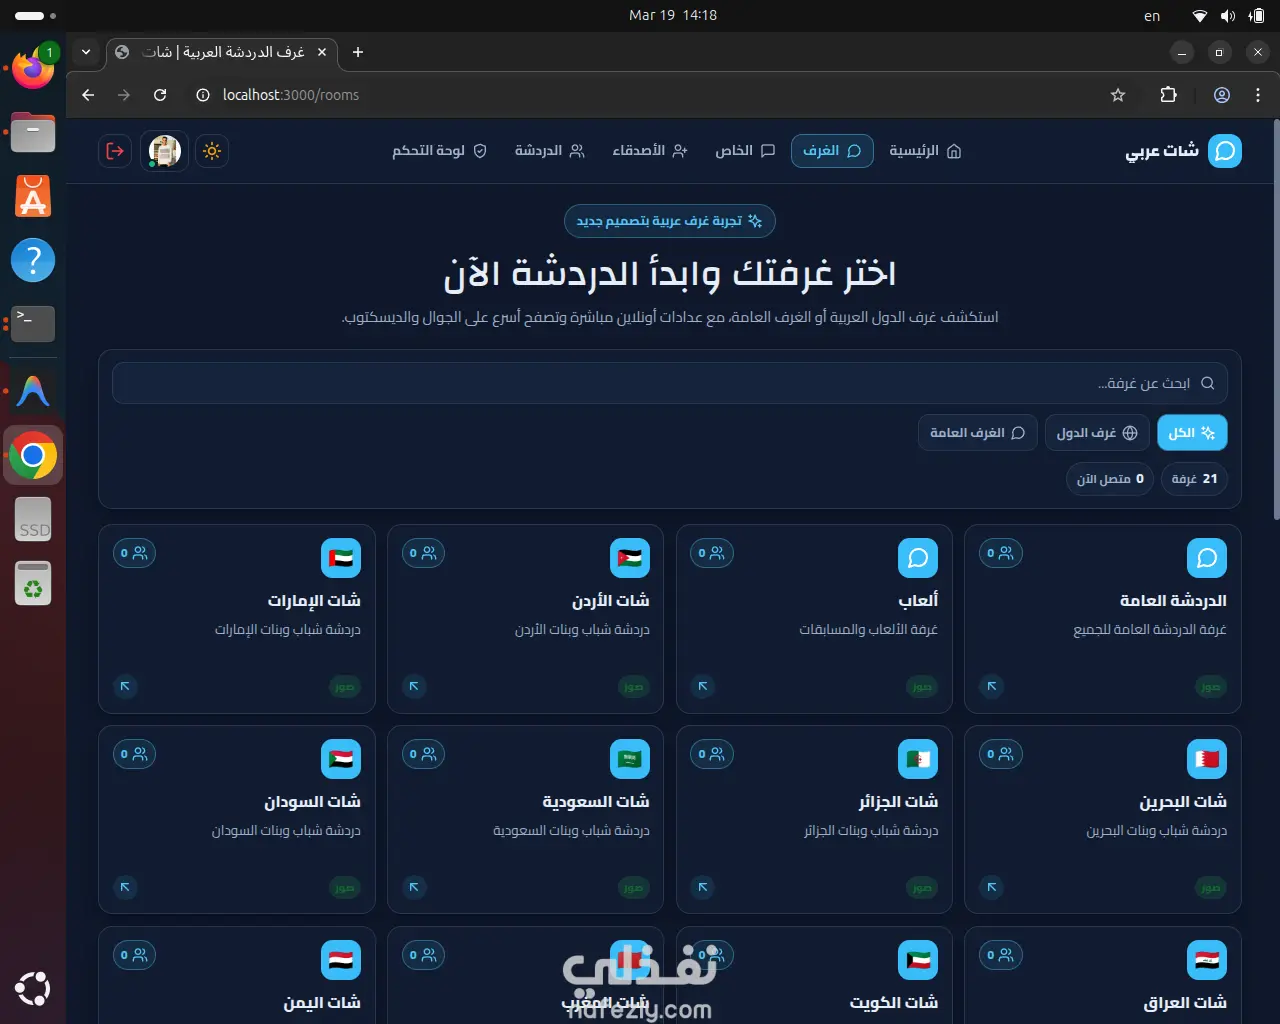
Task: Open the لوحة التحكم nav item
Action: [439, 151]
